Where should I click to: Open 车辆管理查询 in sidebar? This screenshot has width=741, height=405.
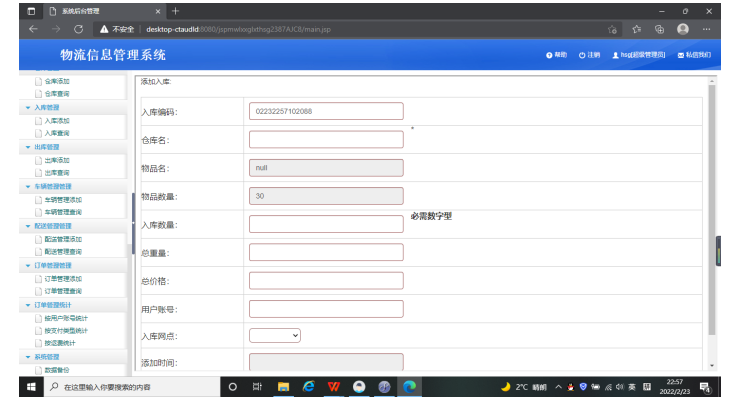click(x=63, y=212)
